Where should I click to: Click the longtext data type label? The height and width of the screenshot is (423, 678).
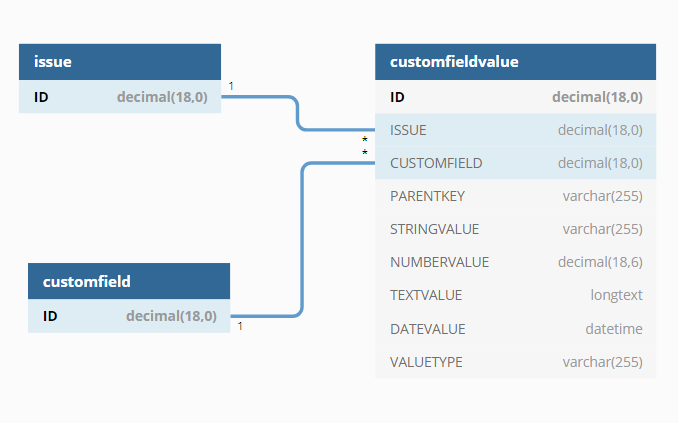pyautogui.click(x=616, y=295)
